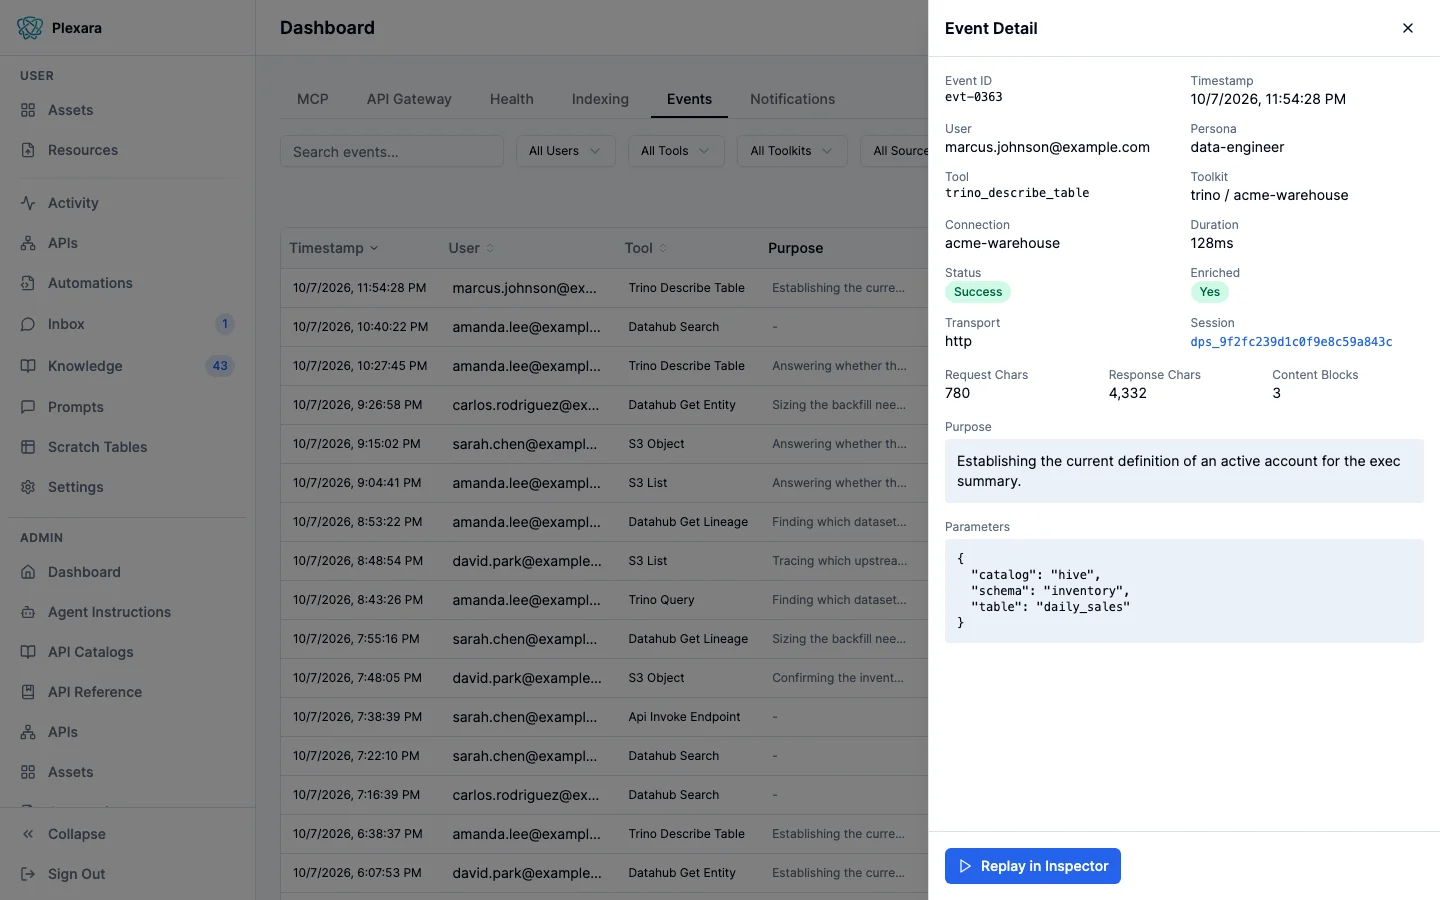Click the Sign Out icon
The width and height of the screenshot is (1440, 900).
(28, 874)
